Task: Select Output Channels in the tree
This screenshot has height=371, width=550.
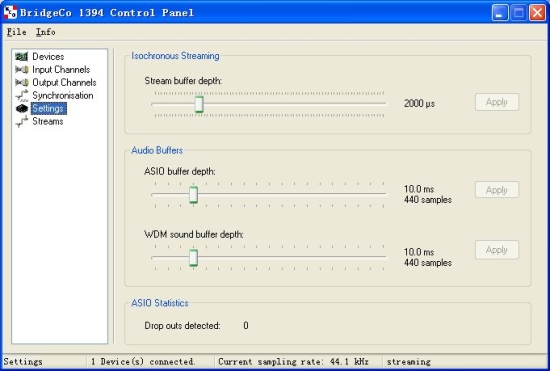Action: [64, 82]
